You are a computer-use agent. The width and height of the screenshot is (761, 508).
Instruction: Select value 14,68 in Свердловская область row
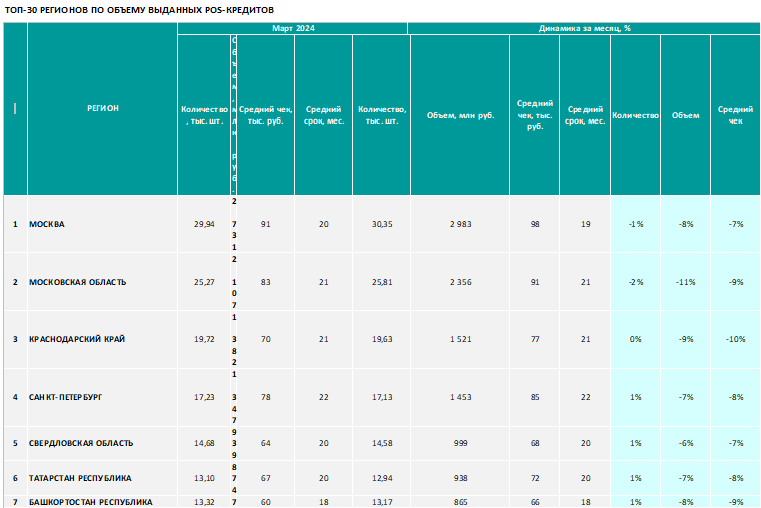pos(204,443)
